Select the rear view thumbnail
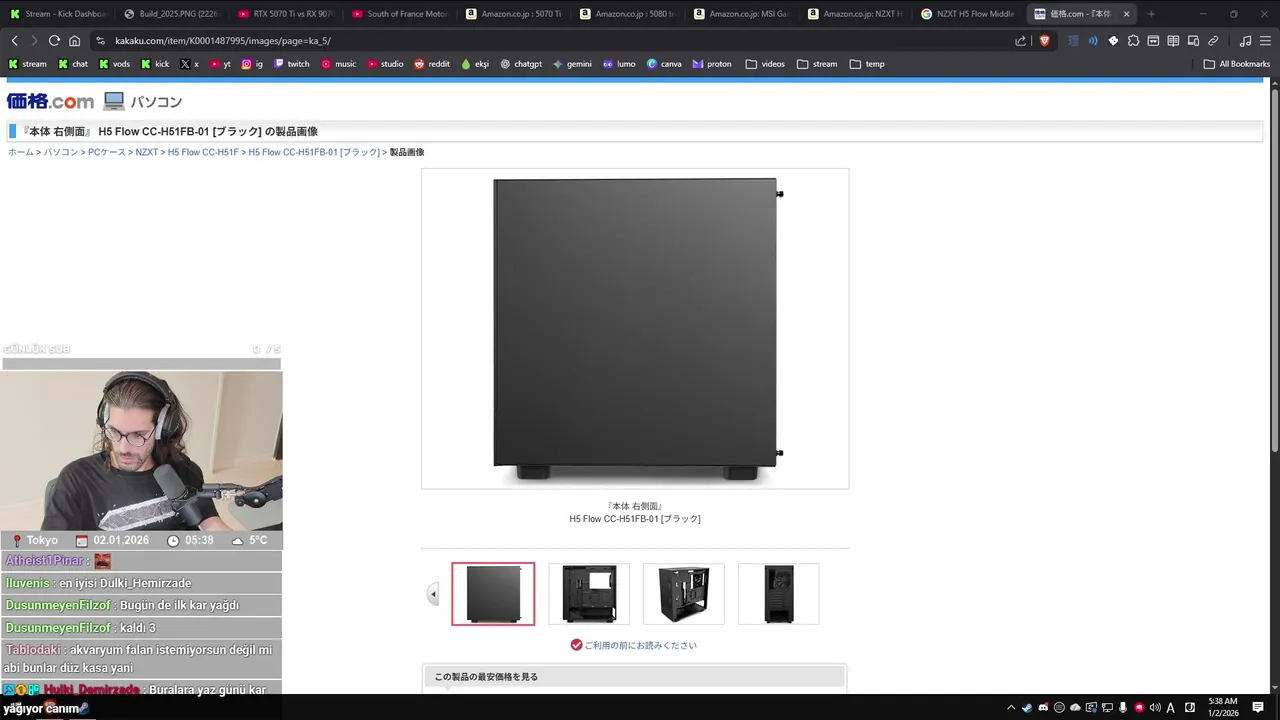1280x720 pixels. [x=778, y=594]
